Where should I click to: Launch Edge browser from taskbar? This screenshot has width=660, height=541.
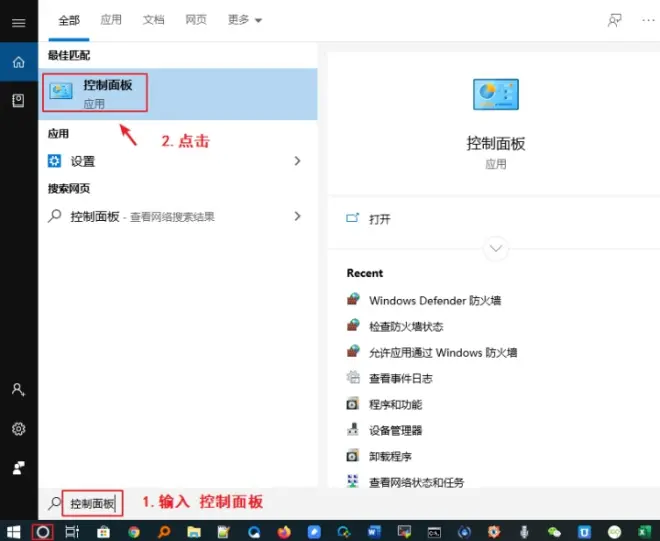click(254, 532)
